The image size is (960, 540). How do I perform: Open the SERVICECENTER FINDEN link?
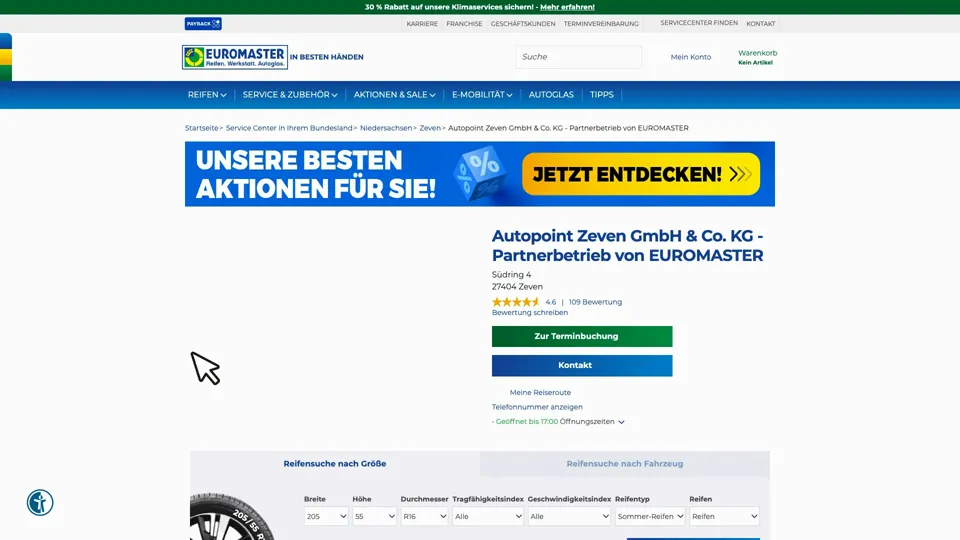pos(699,23)
